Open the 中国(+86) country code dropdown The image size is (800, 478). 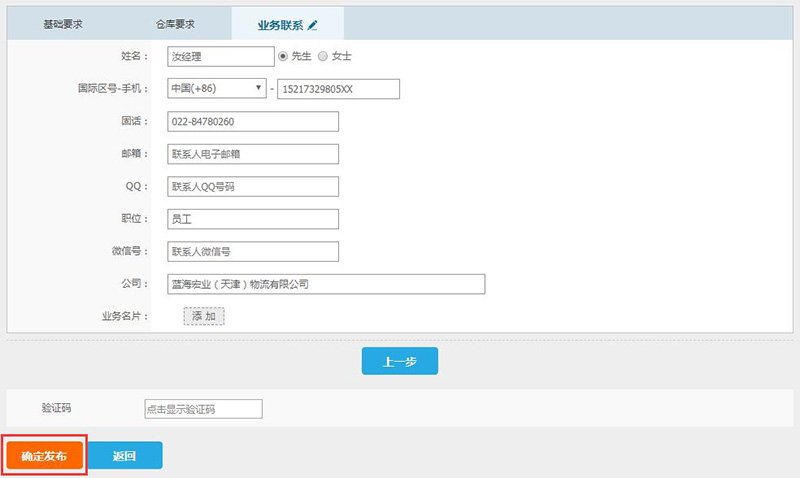[x=217, y=89]
